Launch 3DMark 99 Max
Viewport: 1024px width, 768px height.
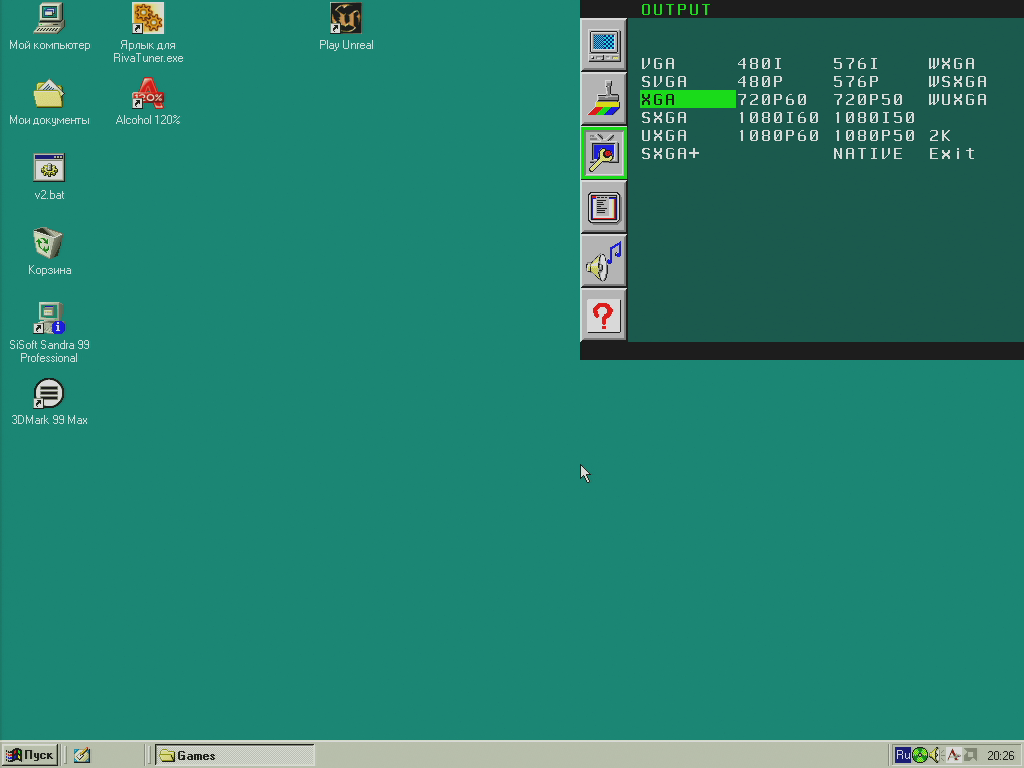pyautogui.click(x=48, y=393)
